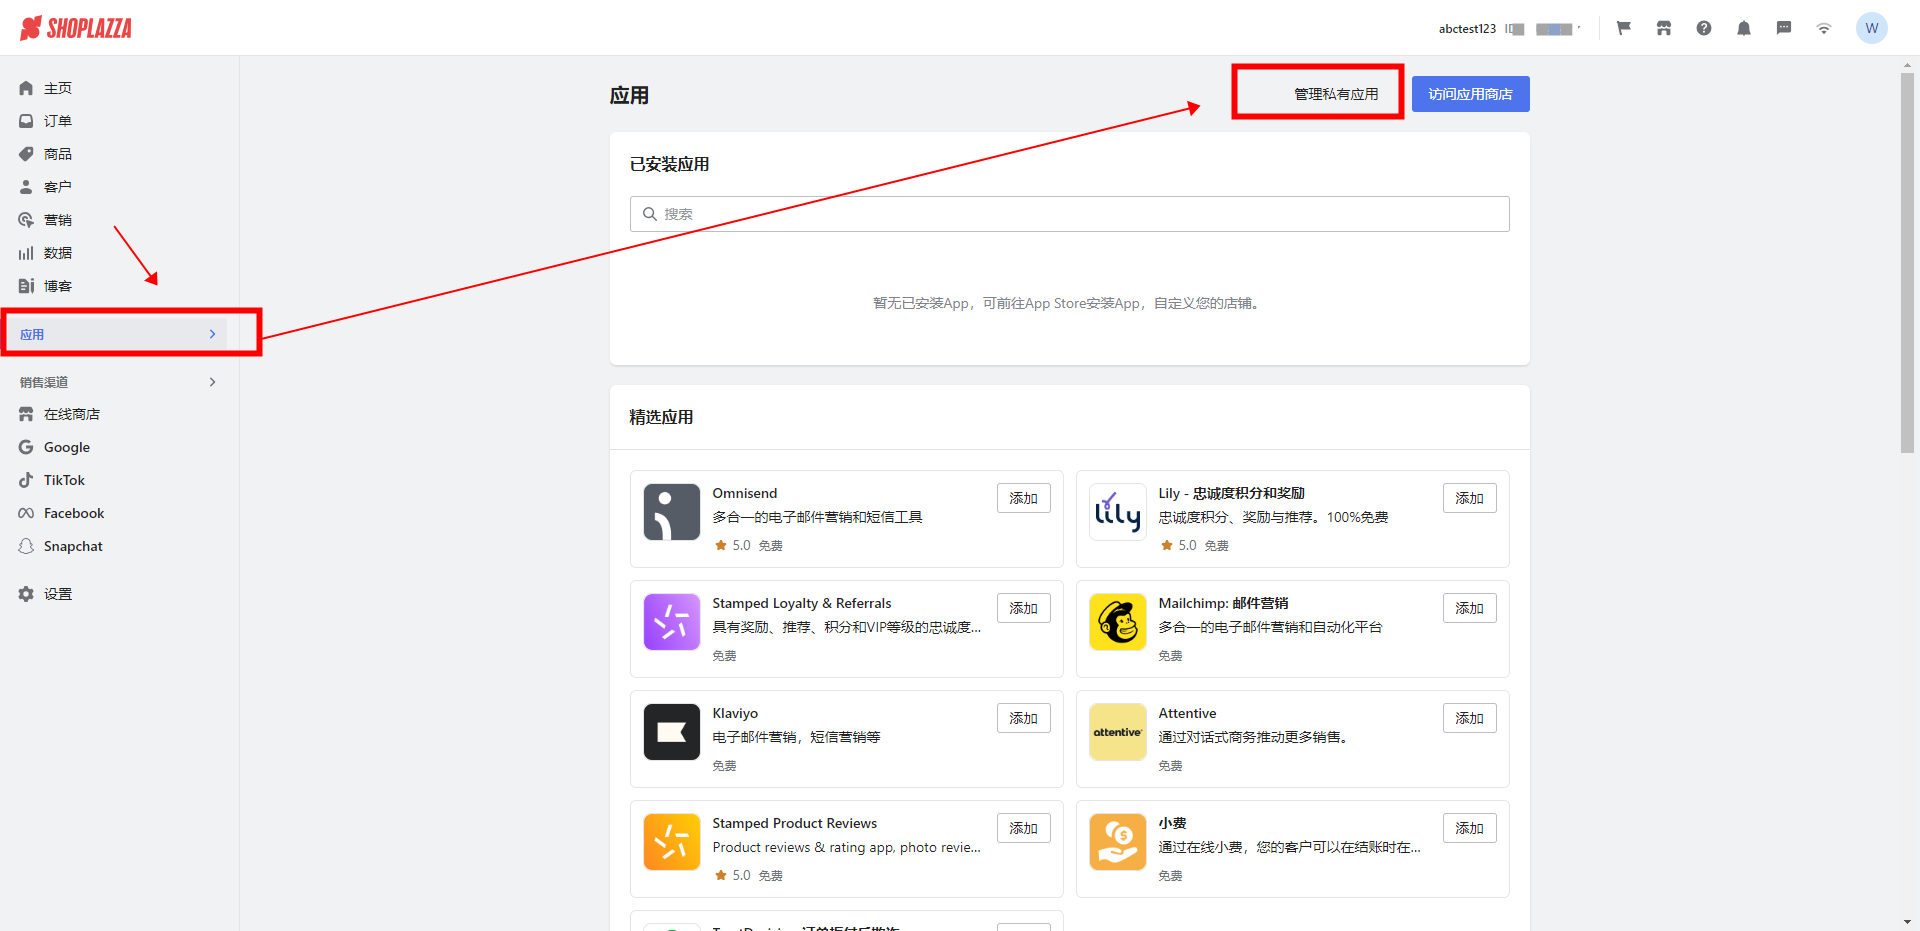Click the 管理私有应用 button
1920x931 pixels.
point(1317,92)
